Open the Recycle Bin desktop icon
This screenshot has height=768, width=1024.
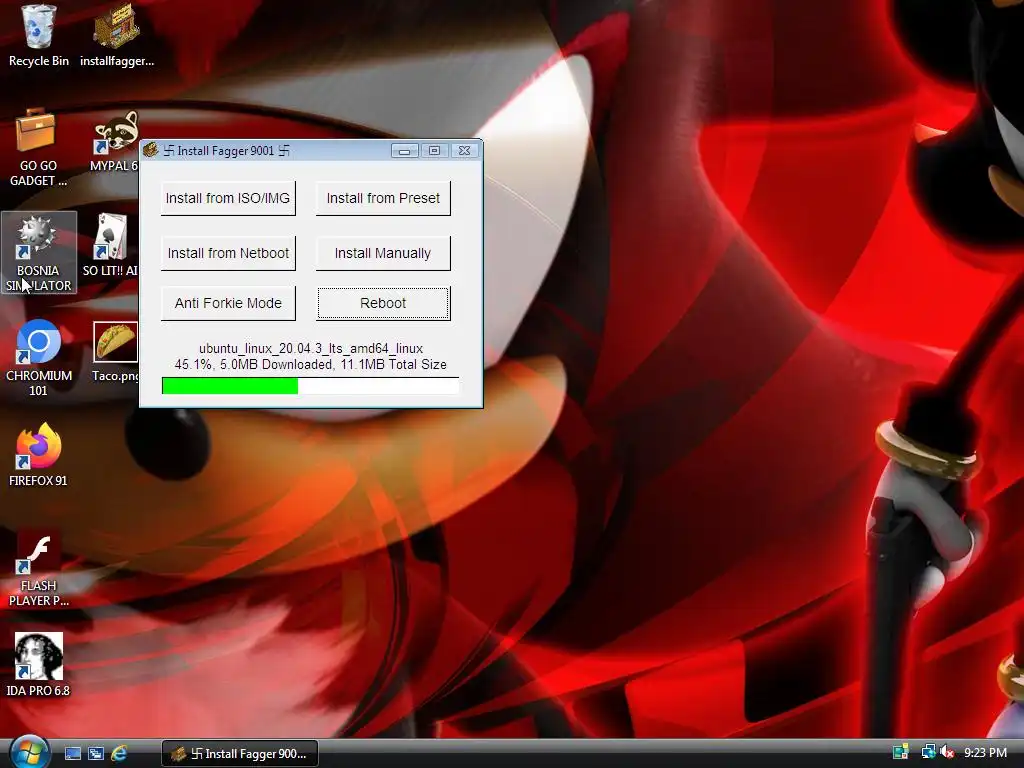point(39,36)
